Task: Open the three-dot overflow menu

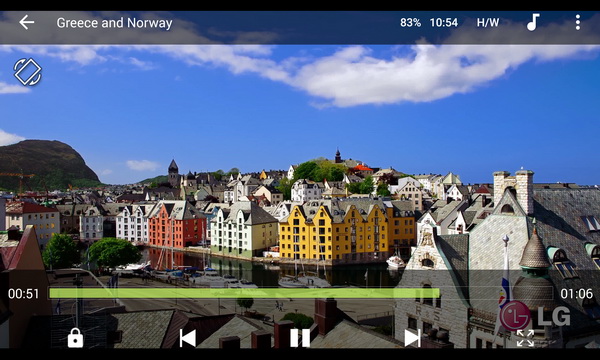Action: pyautogui.click(x=577, y=23)
